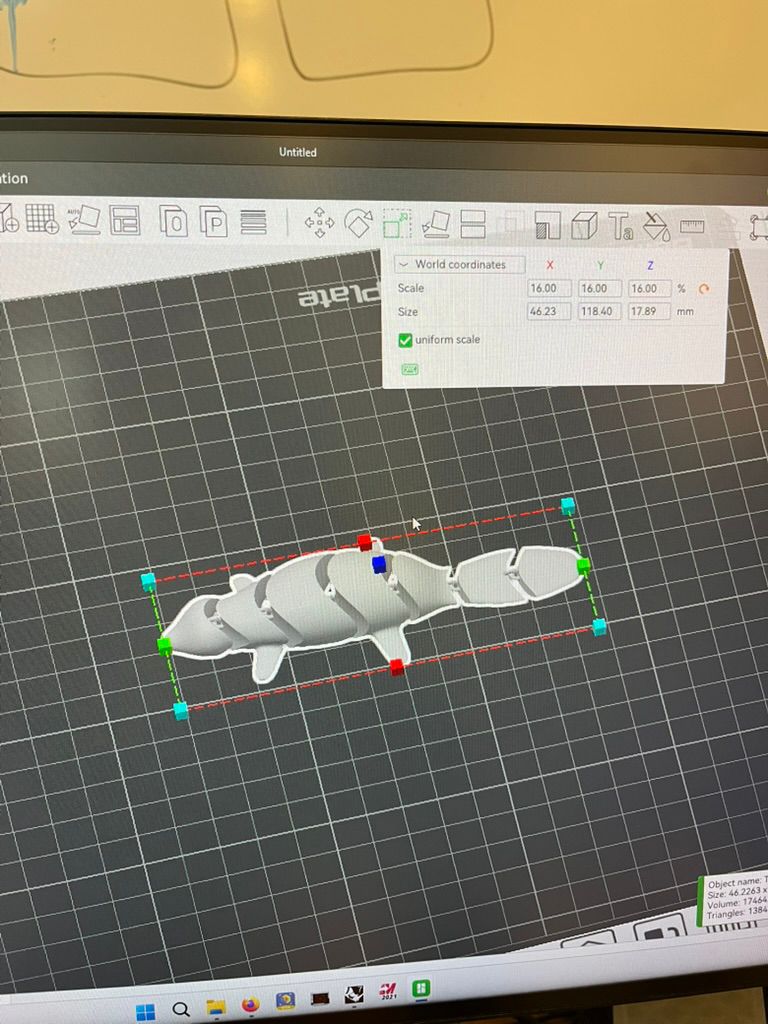Click the Size Y value field
This screenshot has height=1024, width=768.
point(599,312)
